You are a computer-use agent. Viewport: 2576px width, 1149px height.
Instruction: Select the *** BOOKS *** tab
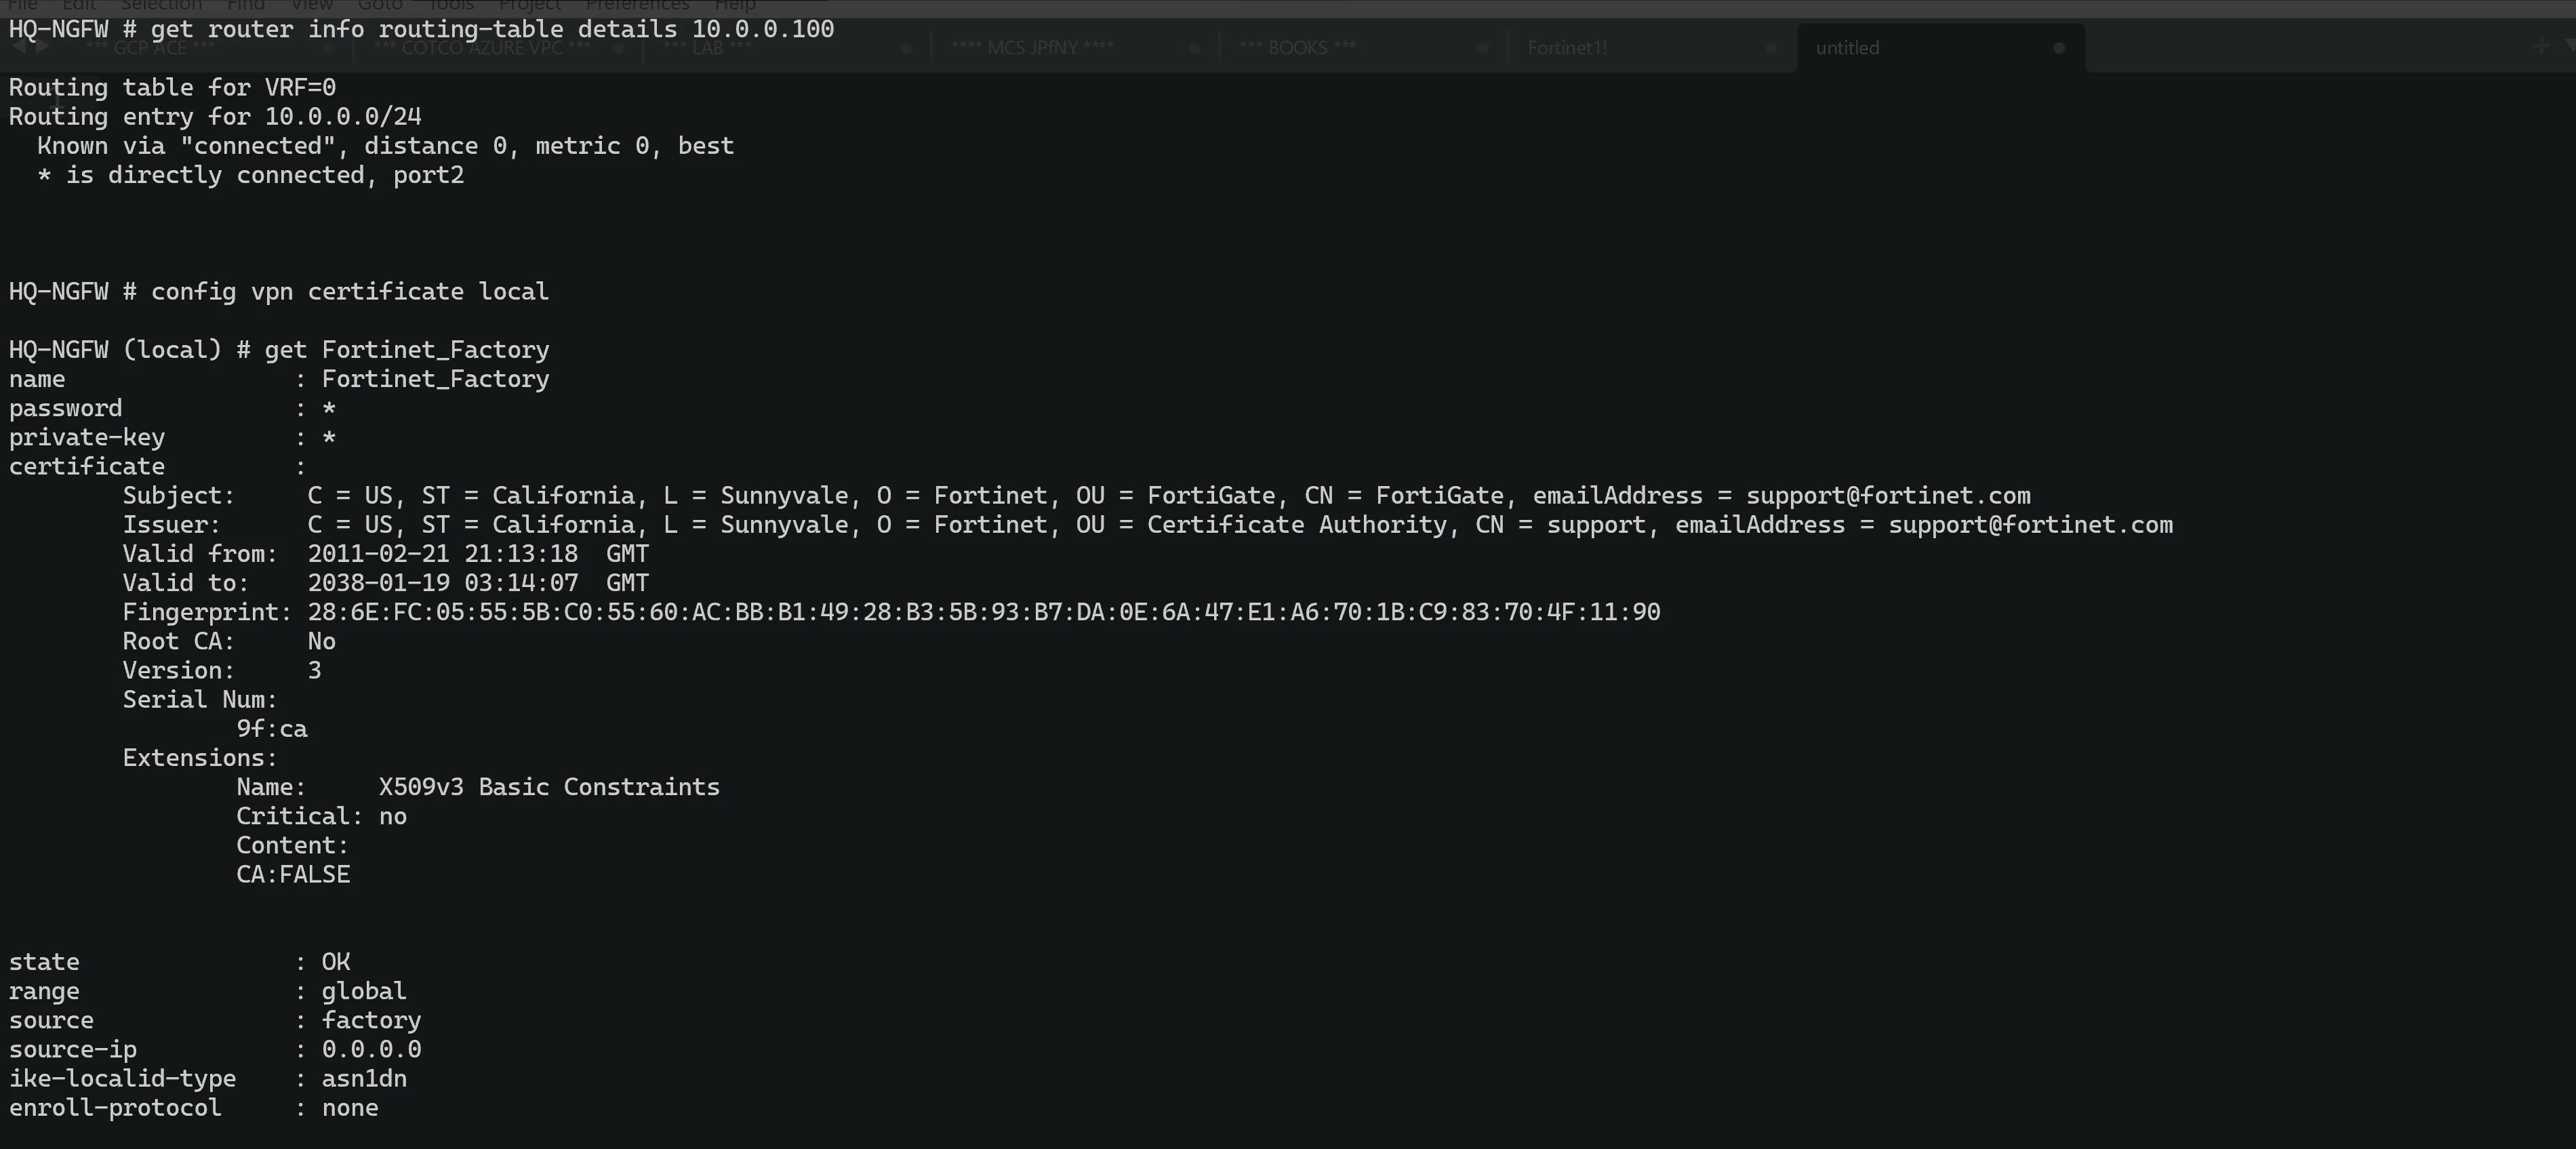[x=1297, y=48]
